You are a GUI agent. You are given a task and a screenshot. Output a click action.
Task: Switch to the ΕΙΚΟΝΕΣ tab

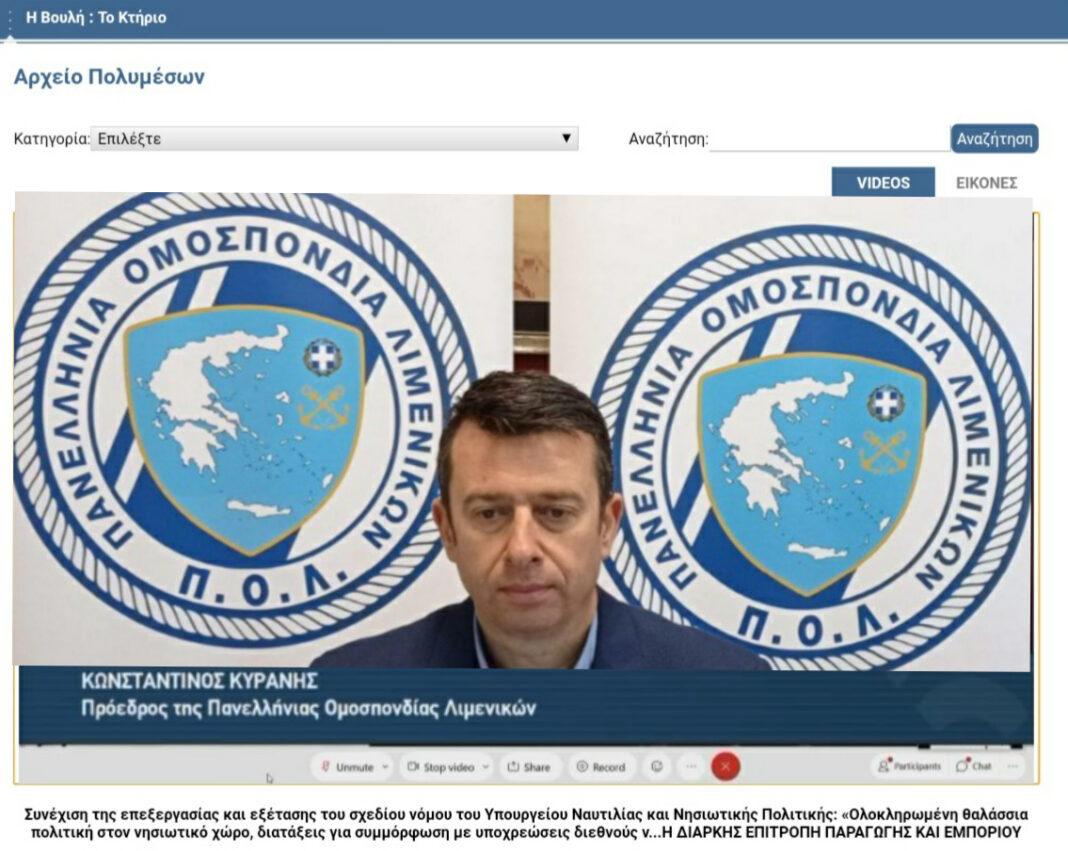(986, 183)
